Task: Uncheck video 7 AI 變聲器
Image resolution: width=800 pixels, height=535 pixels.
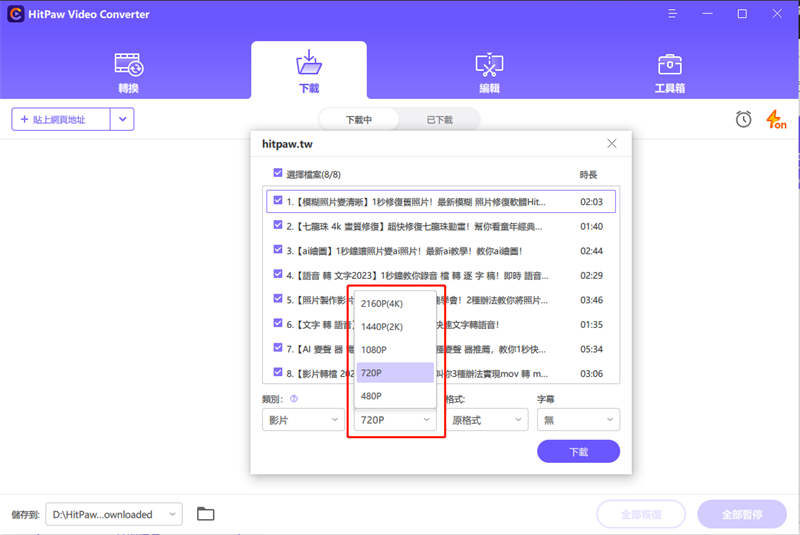Action: coord(278,347)
